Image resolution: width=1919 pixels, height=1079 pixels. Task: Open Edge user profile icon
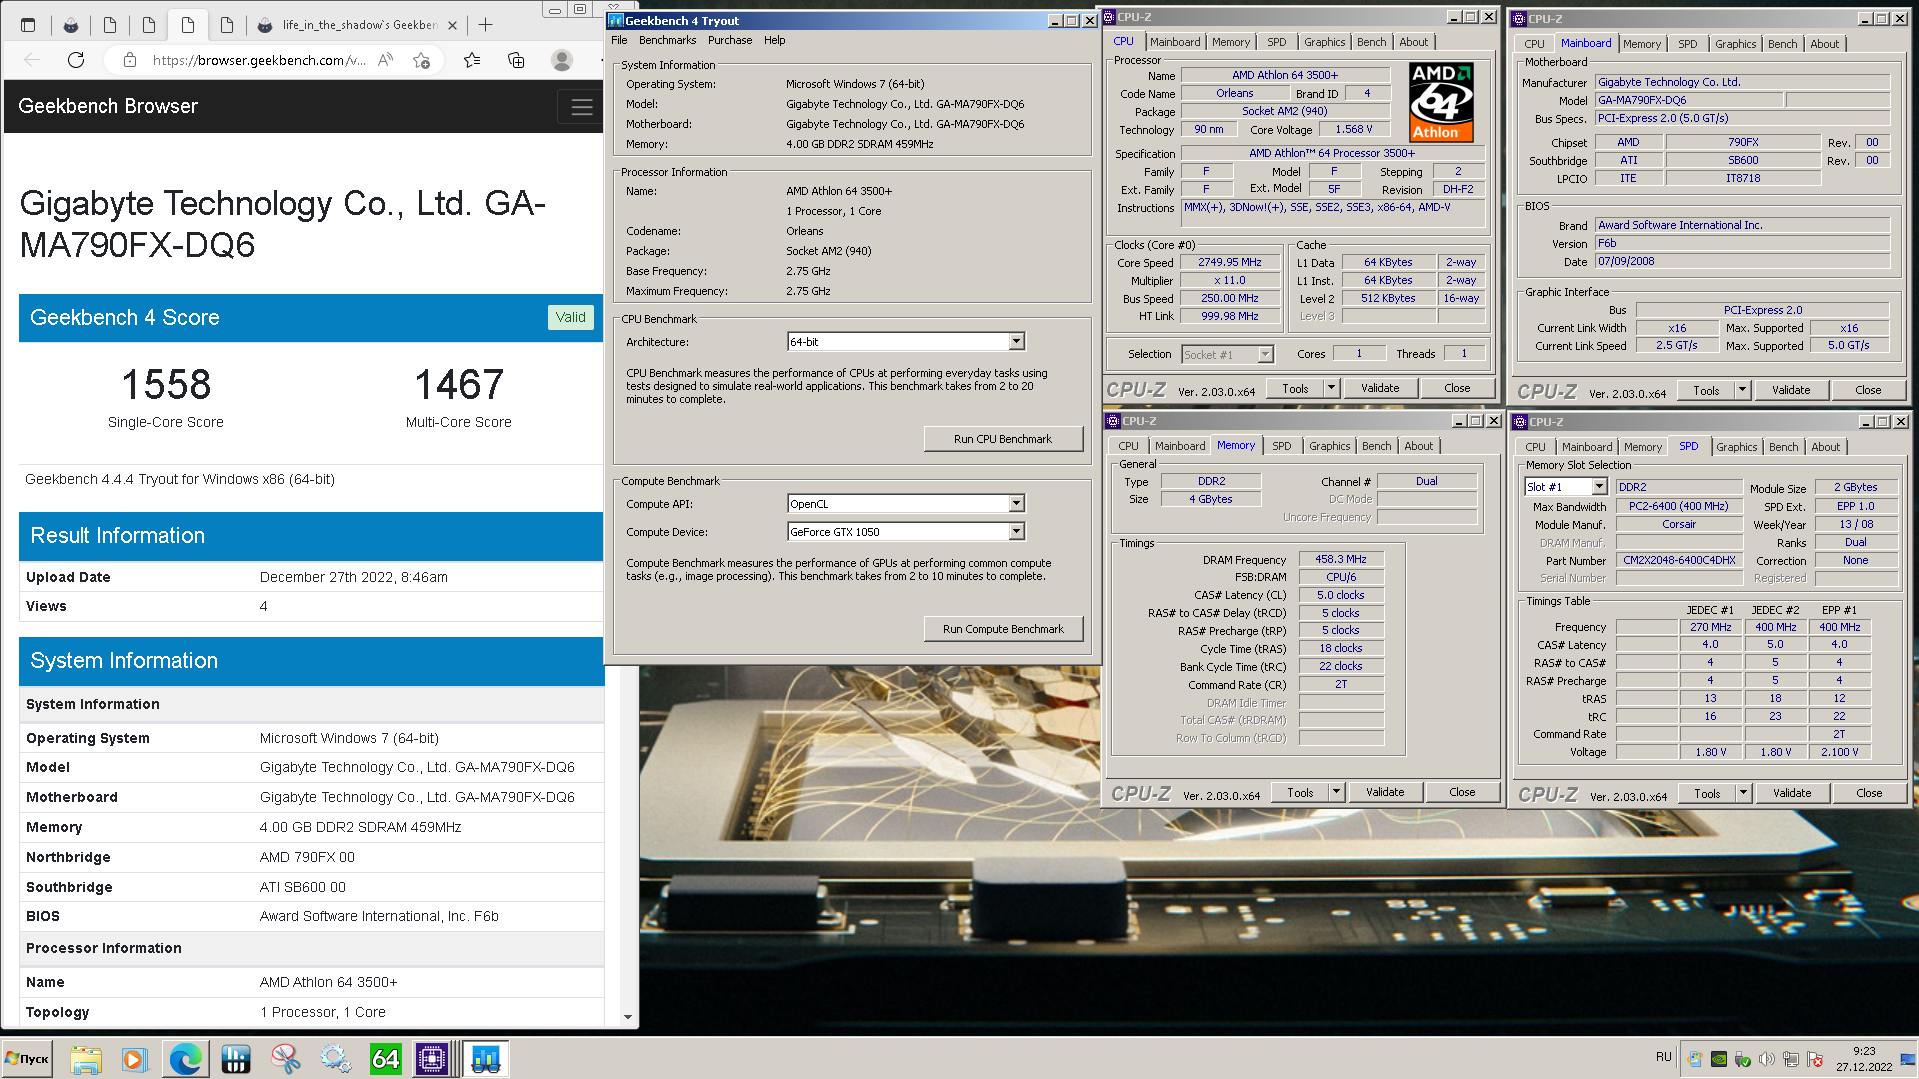tap(562, 60)
